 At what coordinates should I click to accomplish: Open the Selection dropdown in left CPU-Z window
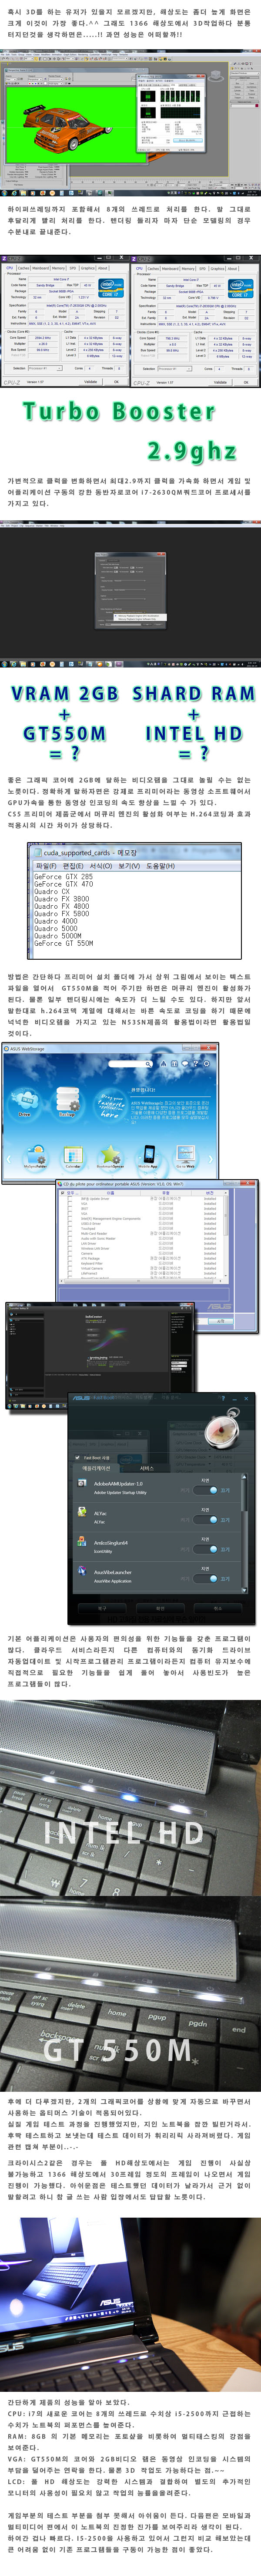(x=45, y=368)
